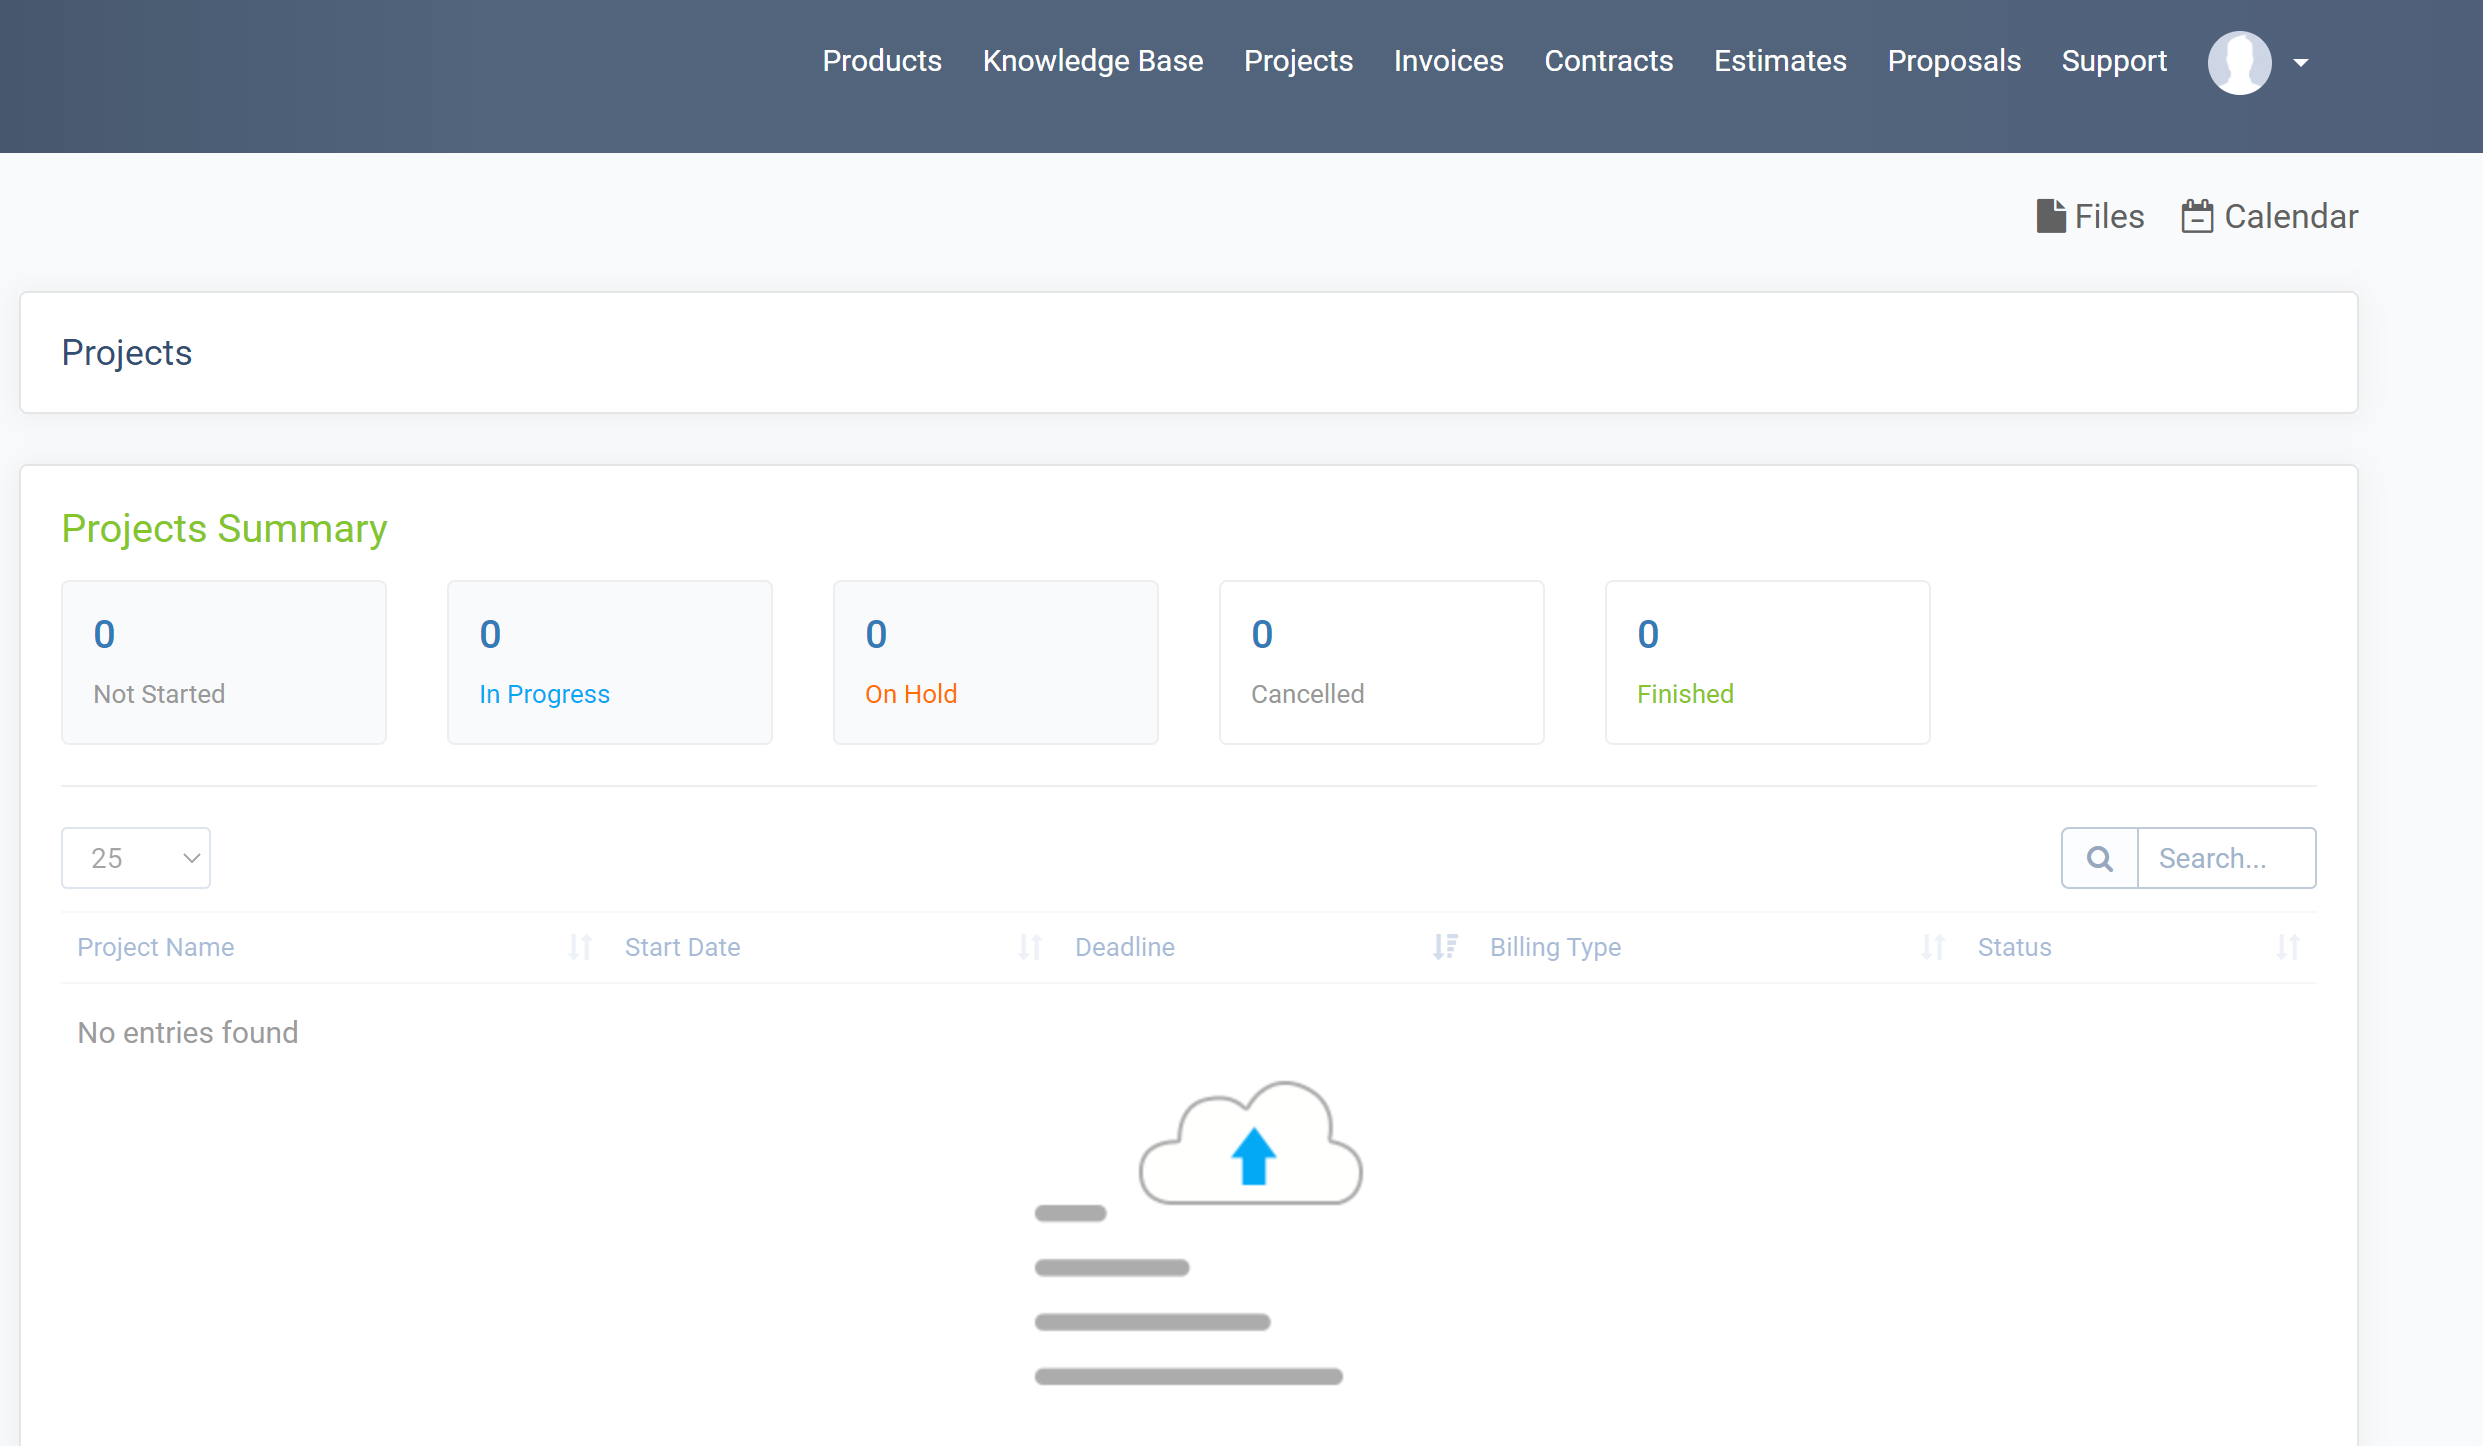Select the On Hold summary card
Screen dimensions: 2483x1446
tap(995, 662)
